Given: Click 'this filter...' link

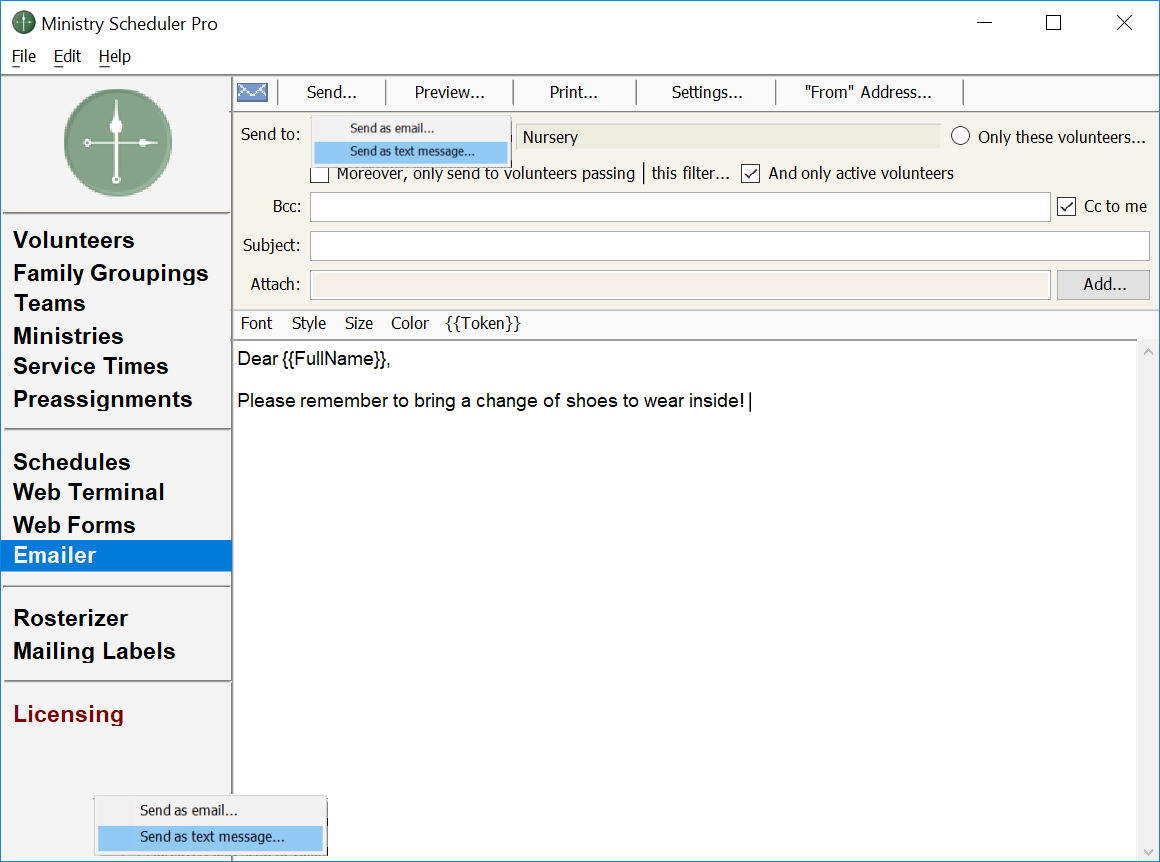Looking at the screenshot, I should (x=690, y=173).
